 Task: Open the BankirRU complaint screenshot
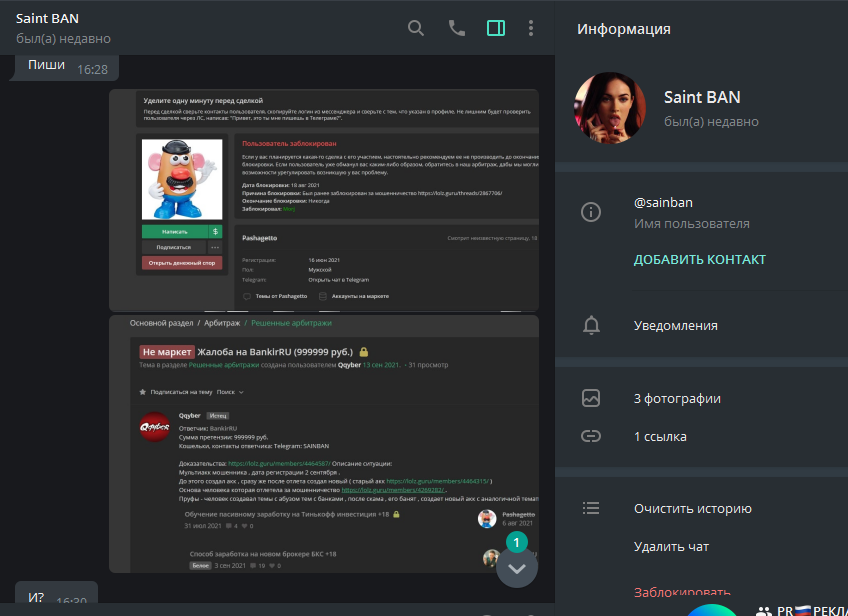(x=324, y=444)
